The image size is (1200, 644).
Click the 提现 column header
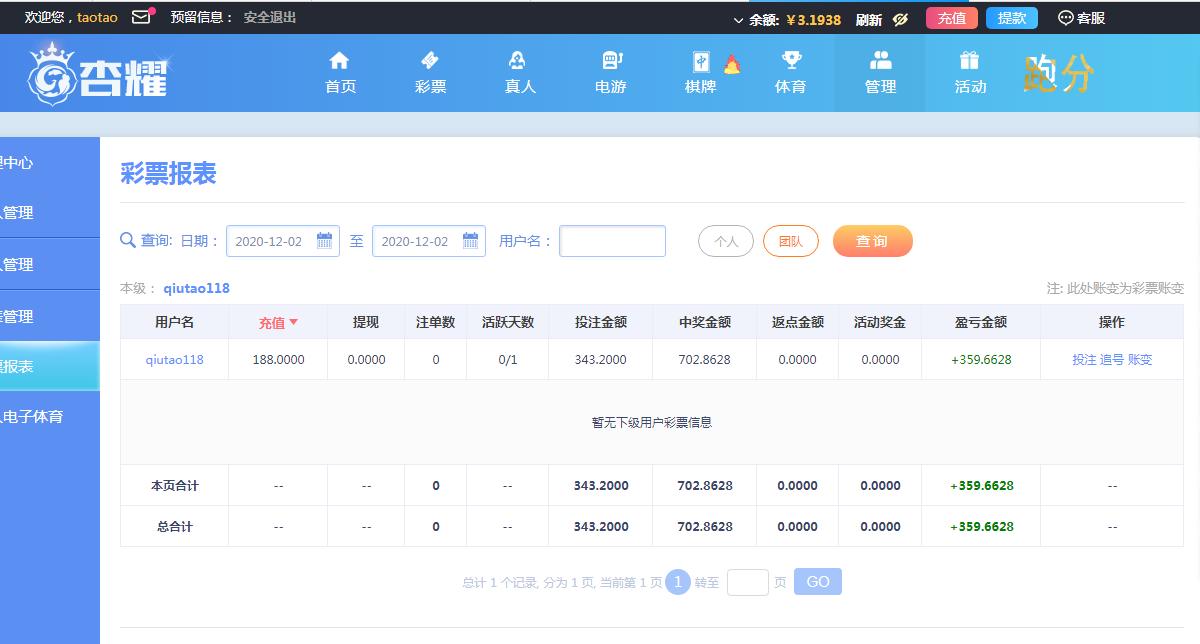(366, 322)
